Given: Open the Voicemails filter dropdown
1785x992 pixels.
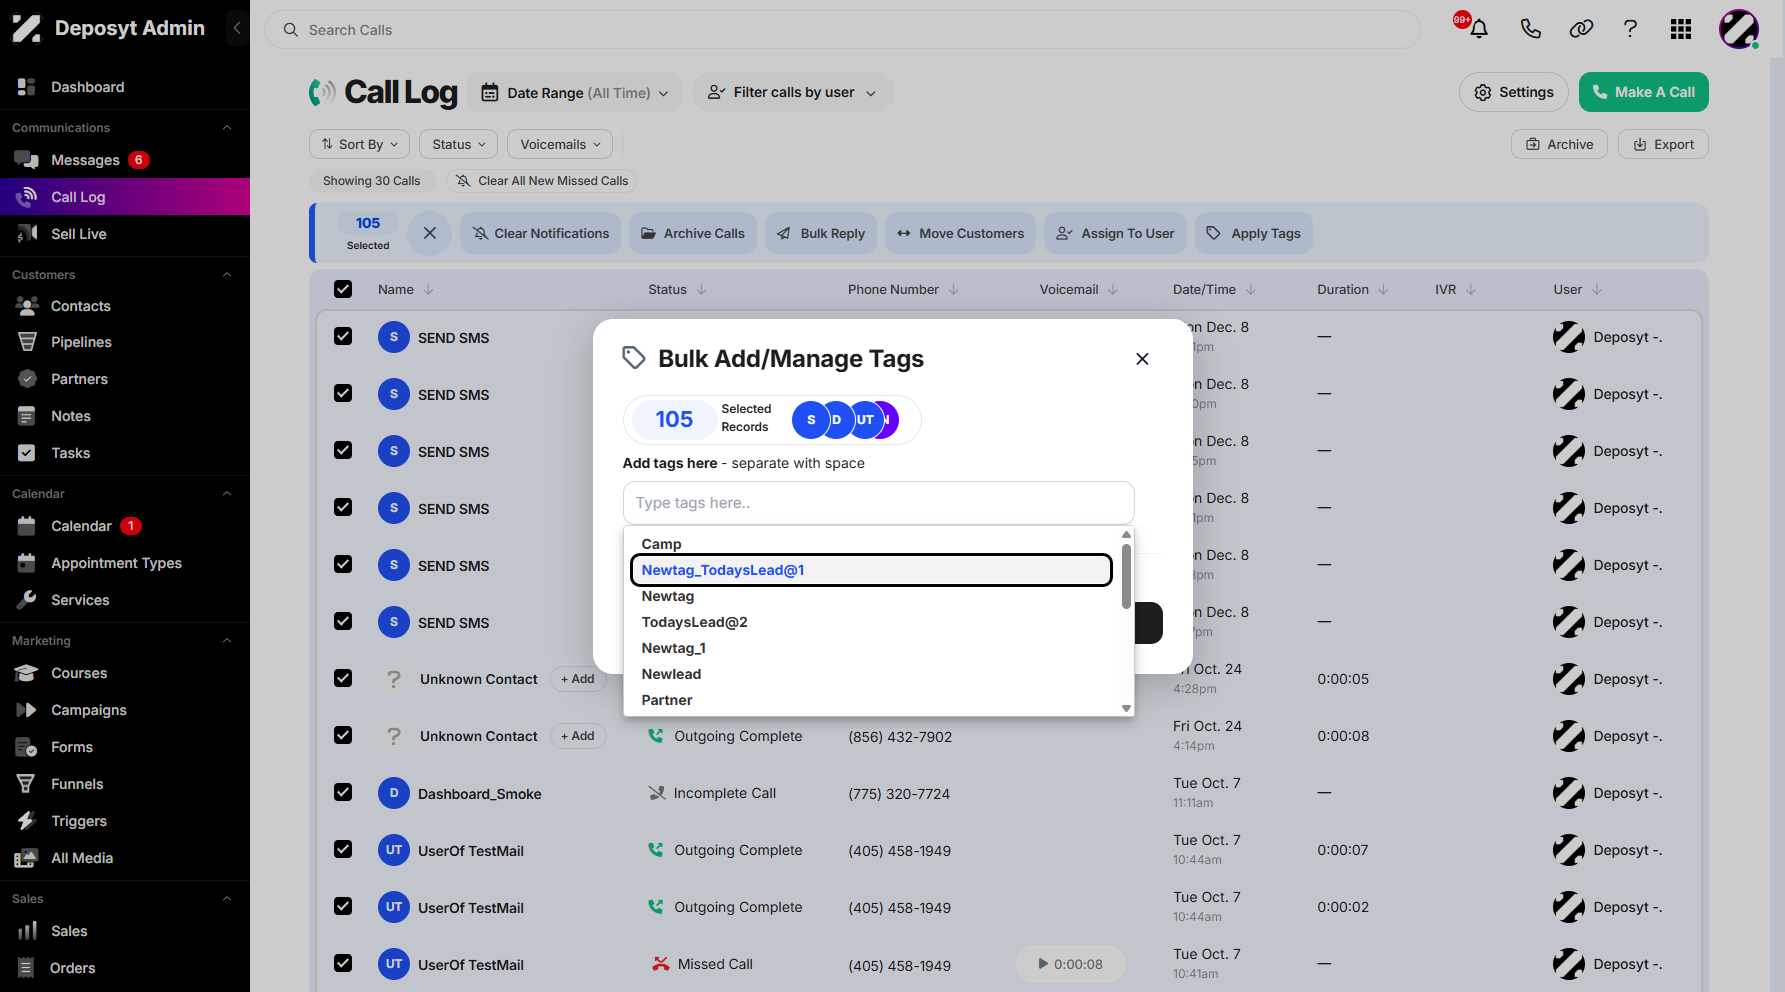Looking at the screenshot, I should coord(560,144).
